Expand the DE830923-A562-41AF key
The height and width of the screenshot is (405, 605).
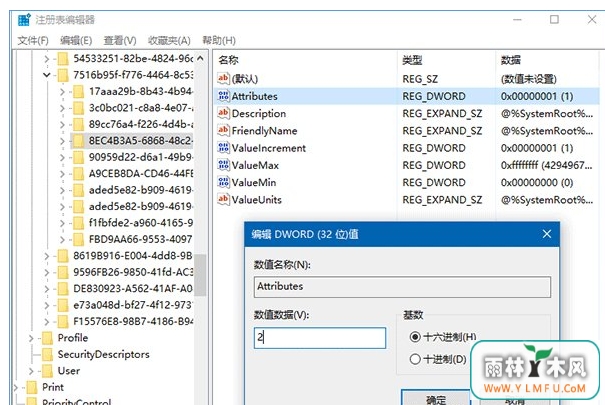tap(47, 289)
